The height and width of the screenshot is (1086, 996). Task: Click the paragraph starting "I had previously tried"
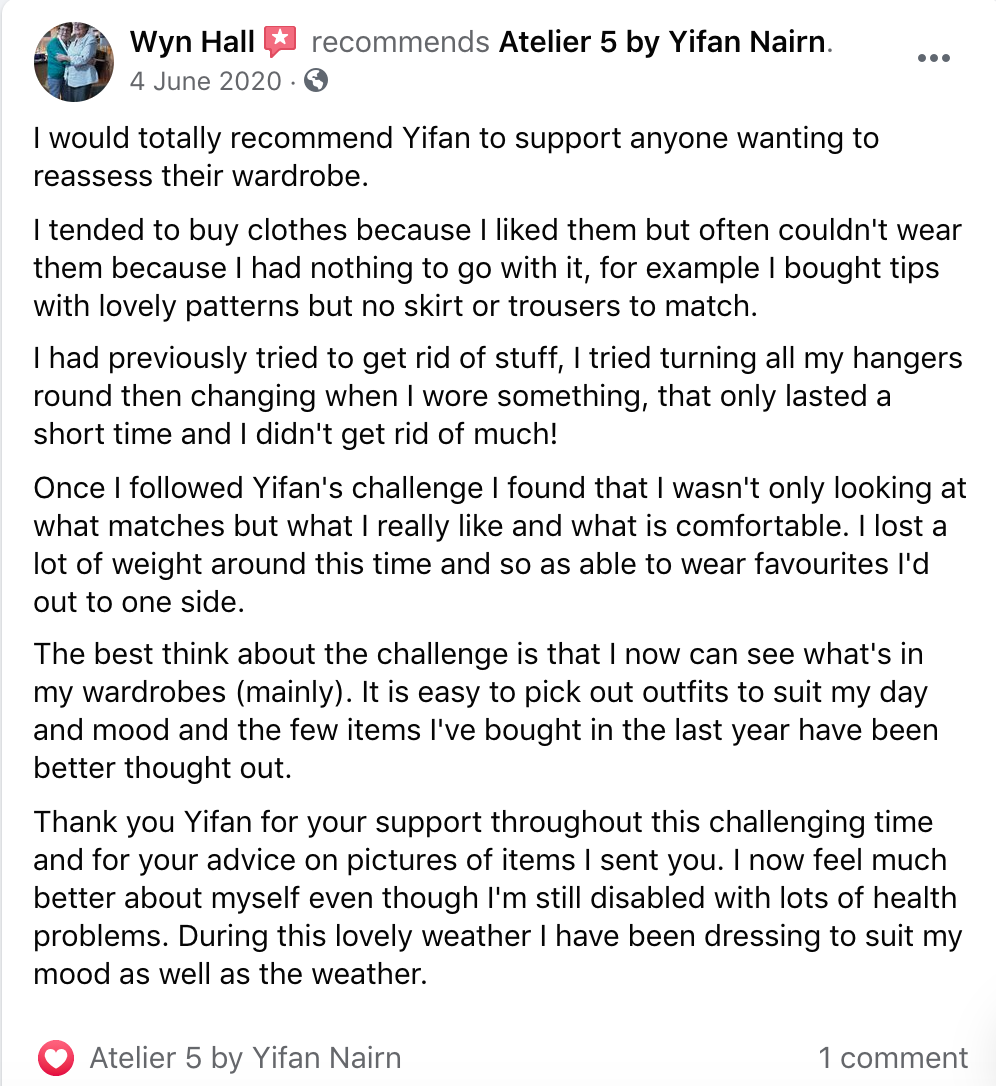(x=497, y=396)
